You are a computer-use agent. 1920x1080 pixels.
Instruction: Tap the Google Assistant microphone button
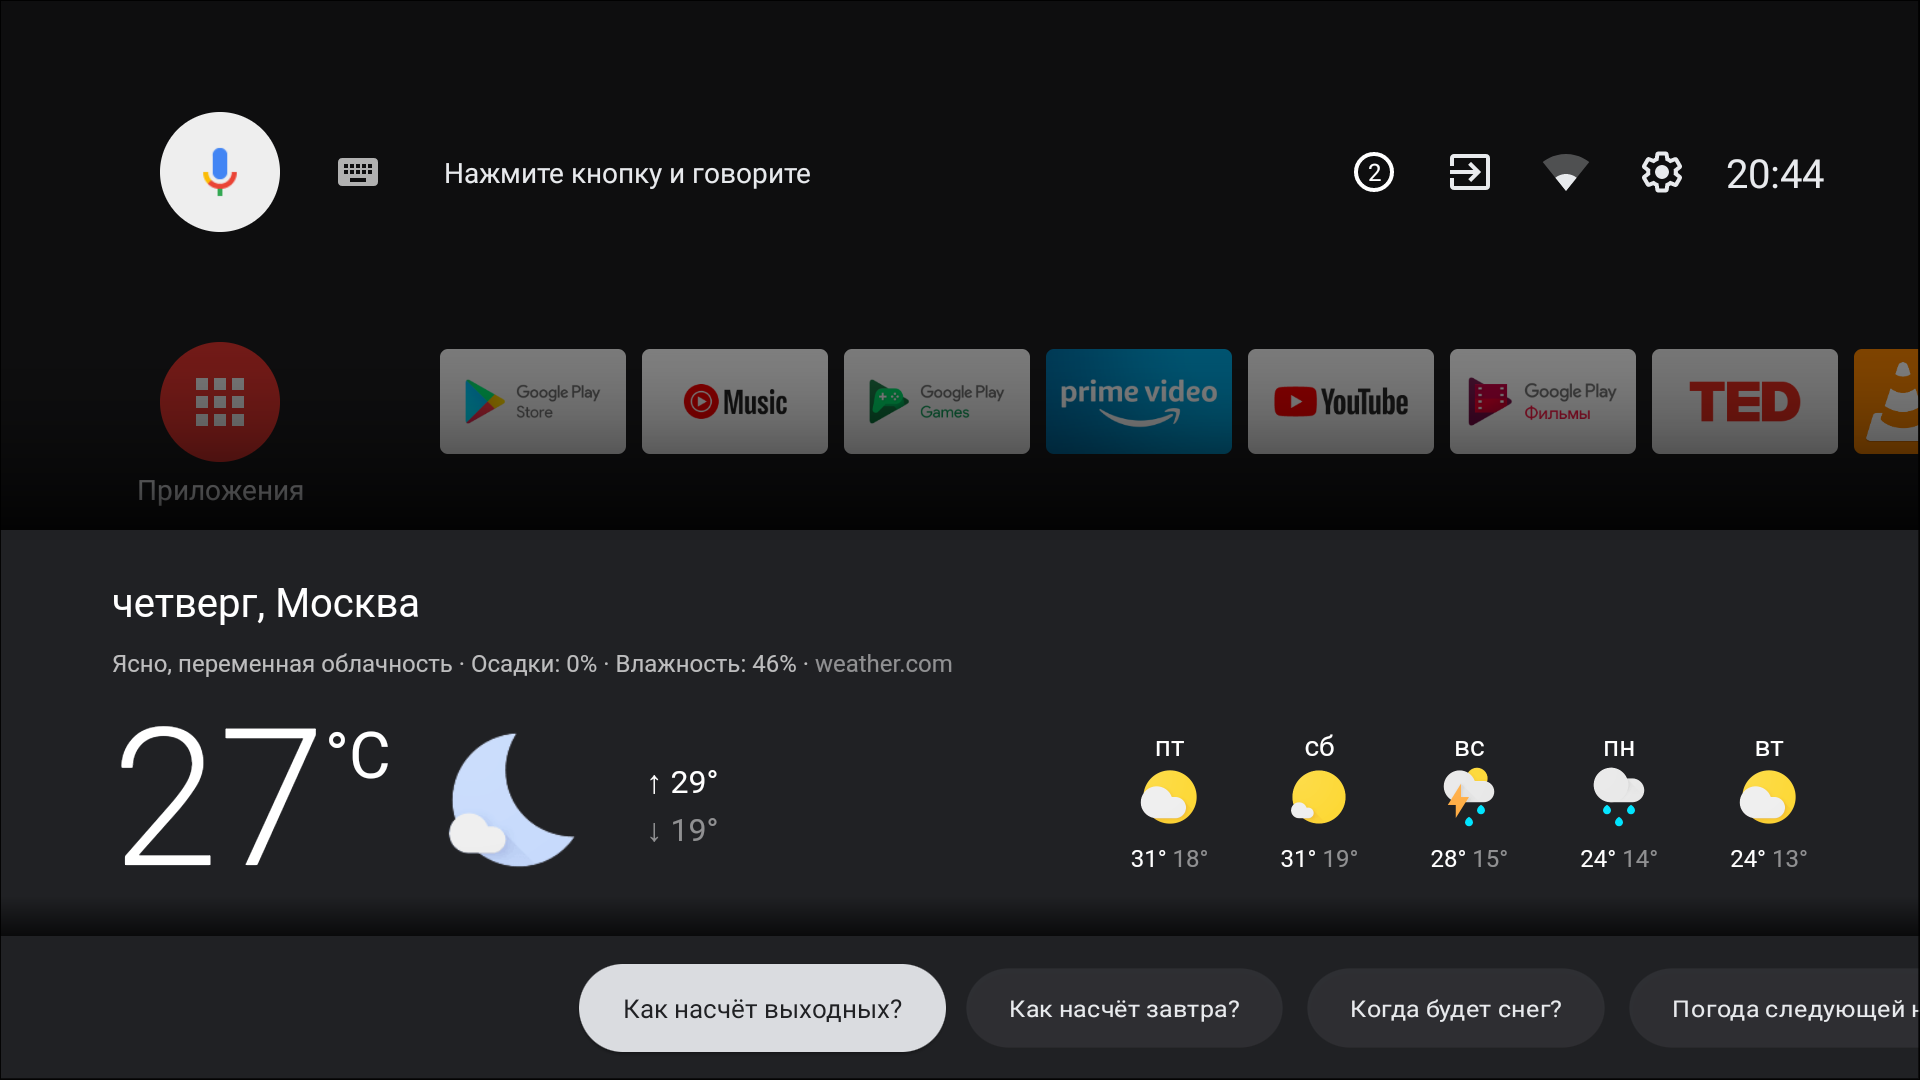click(x=220, y=172)
